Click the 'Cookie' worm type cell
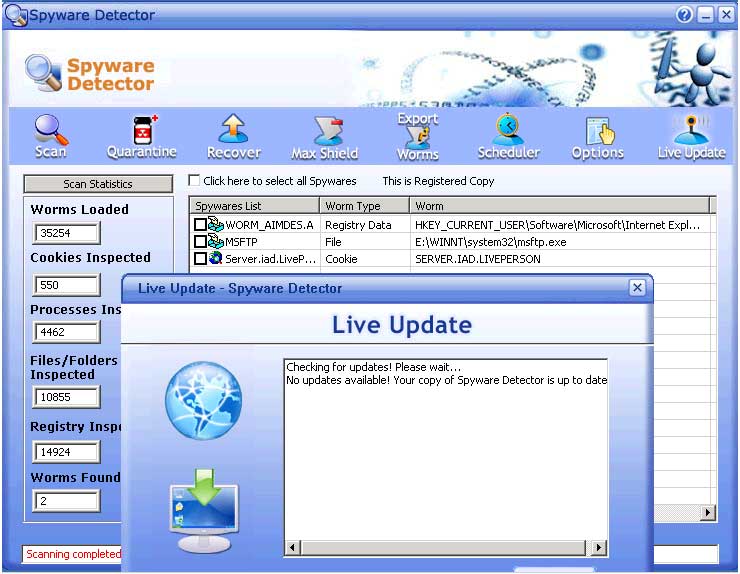 coord(365,259)
